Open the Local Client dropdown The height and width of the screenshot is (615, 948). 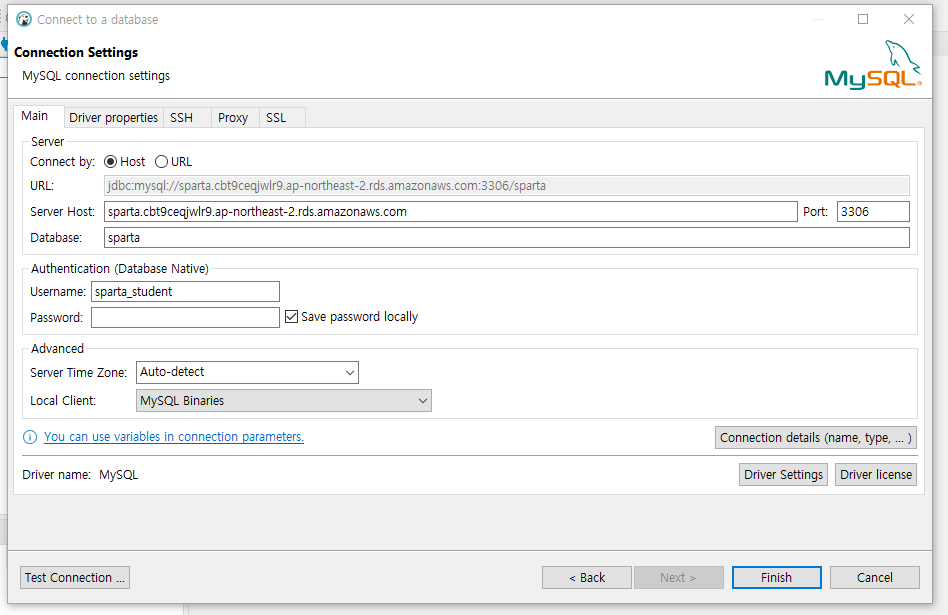284,400
